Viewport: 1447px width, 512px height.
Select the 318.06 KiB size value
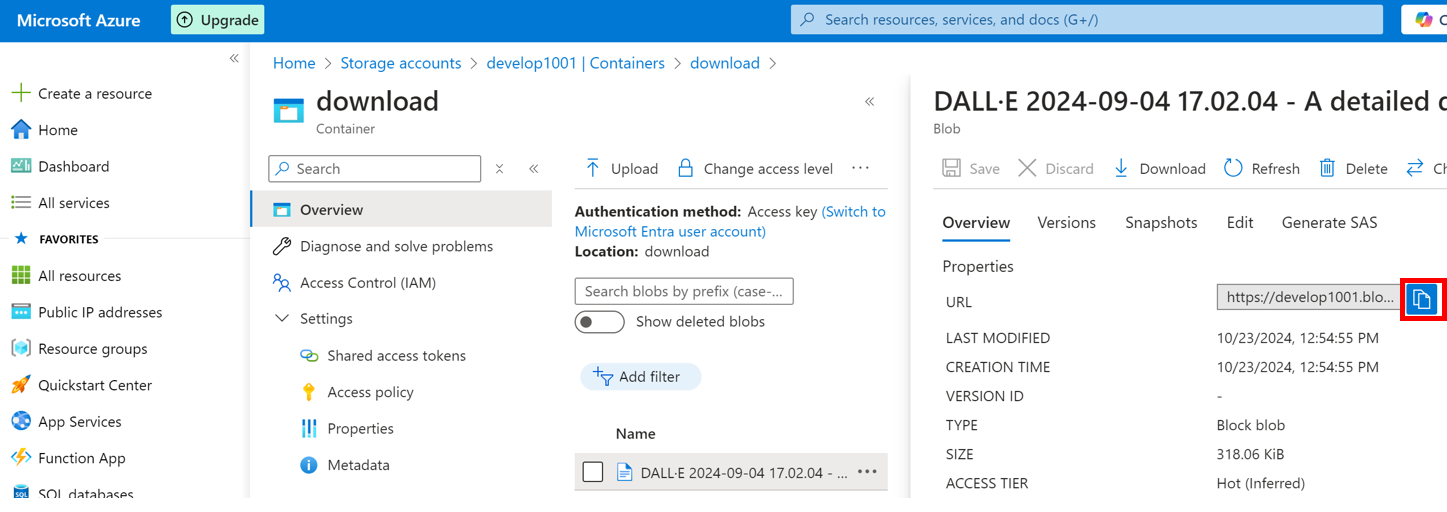pos(1250,454)
